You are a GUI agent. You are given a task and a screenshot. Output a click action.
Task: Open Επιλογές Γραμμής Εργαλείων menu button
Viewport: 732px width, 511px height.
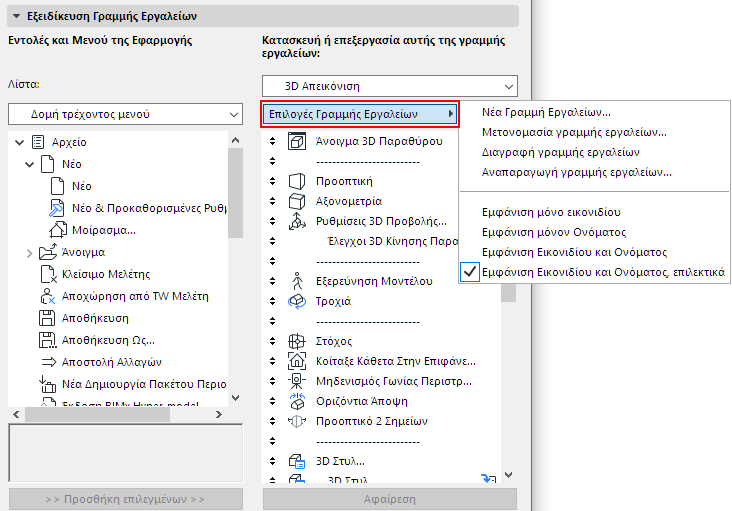[x=359, y=114]
